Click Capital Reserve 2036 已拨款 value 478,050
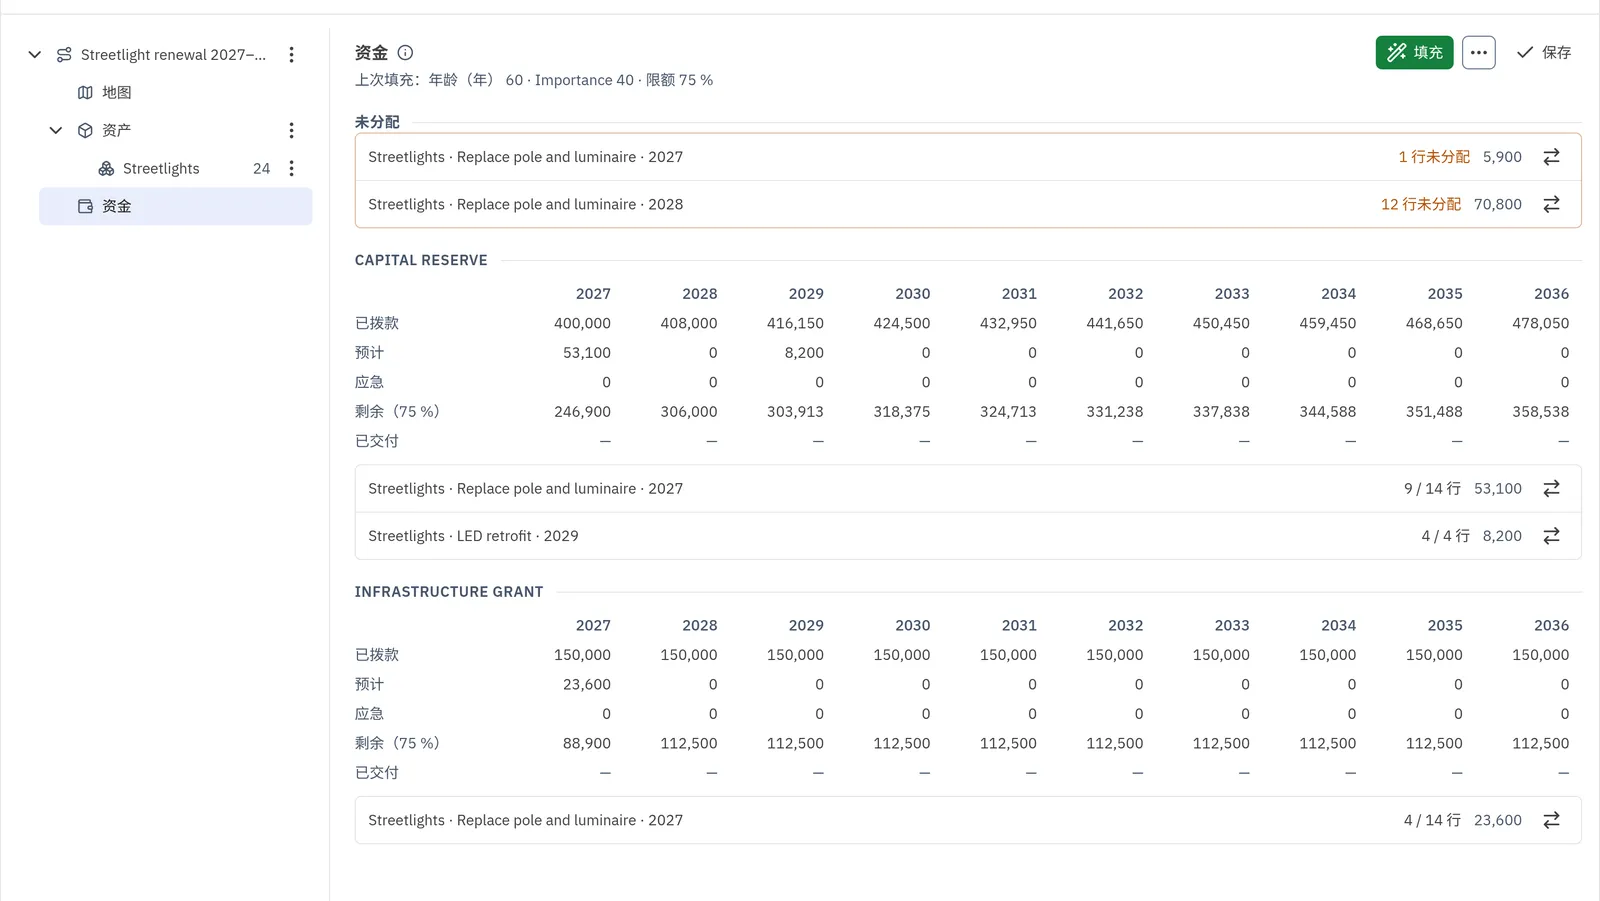The height and width of the screenshot is (901, 1600). point(1540,323)
